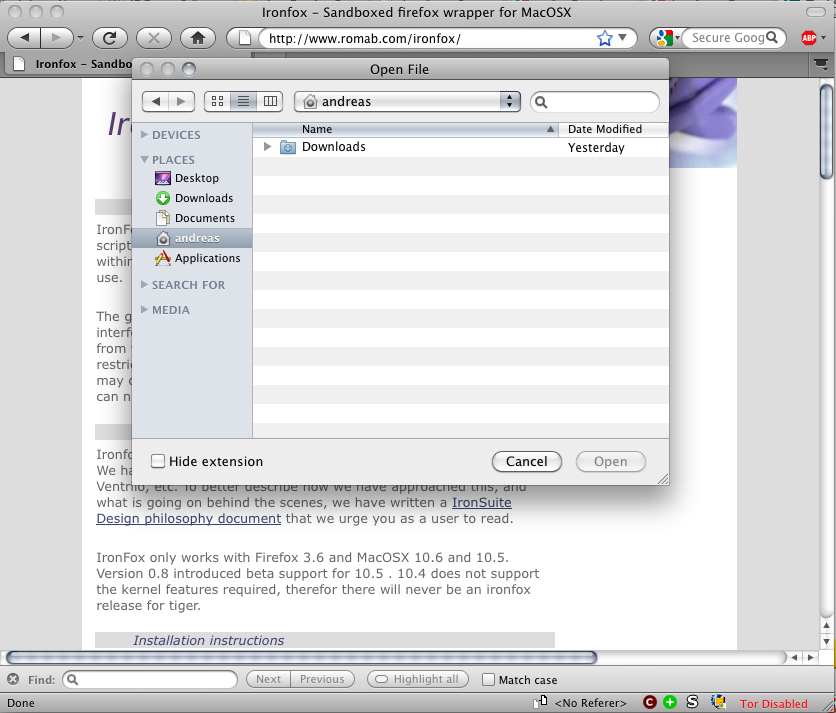Switch to icon view in file dialog
This screenshot has height=713, width=836.
point(216,101)
